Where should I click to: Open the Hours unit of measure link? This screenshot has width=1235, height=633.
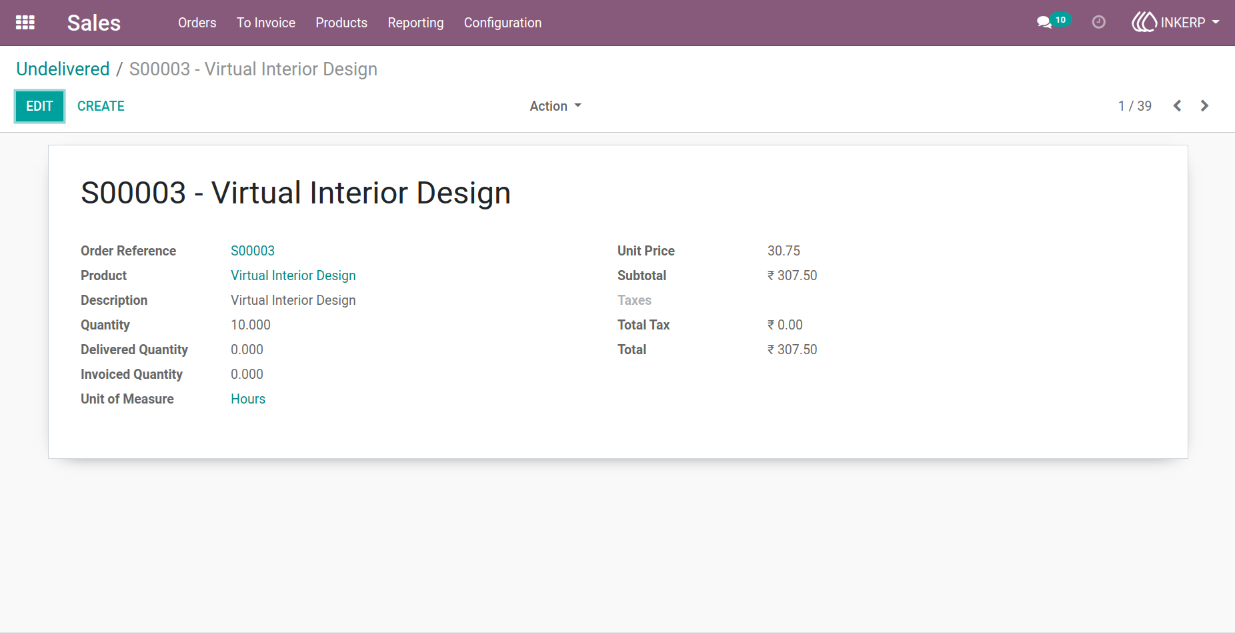coord(248,399)
